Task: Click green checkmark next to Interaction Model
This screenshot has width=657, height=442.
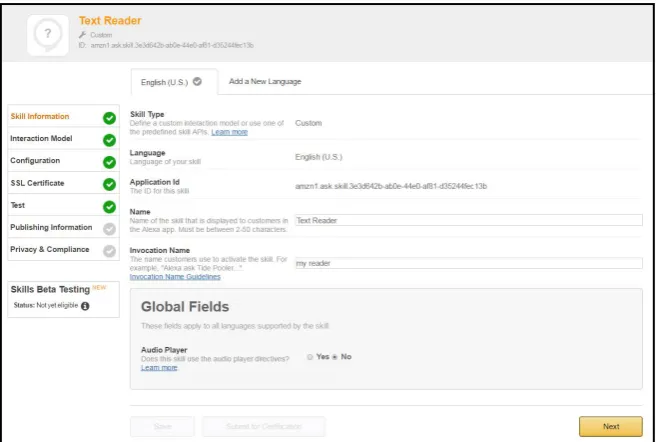Action: 109,140
